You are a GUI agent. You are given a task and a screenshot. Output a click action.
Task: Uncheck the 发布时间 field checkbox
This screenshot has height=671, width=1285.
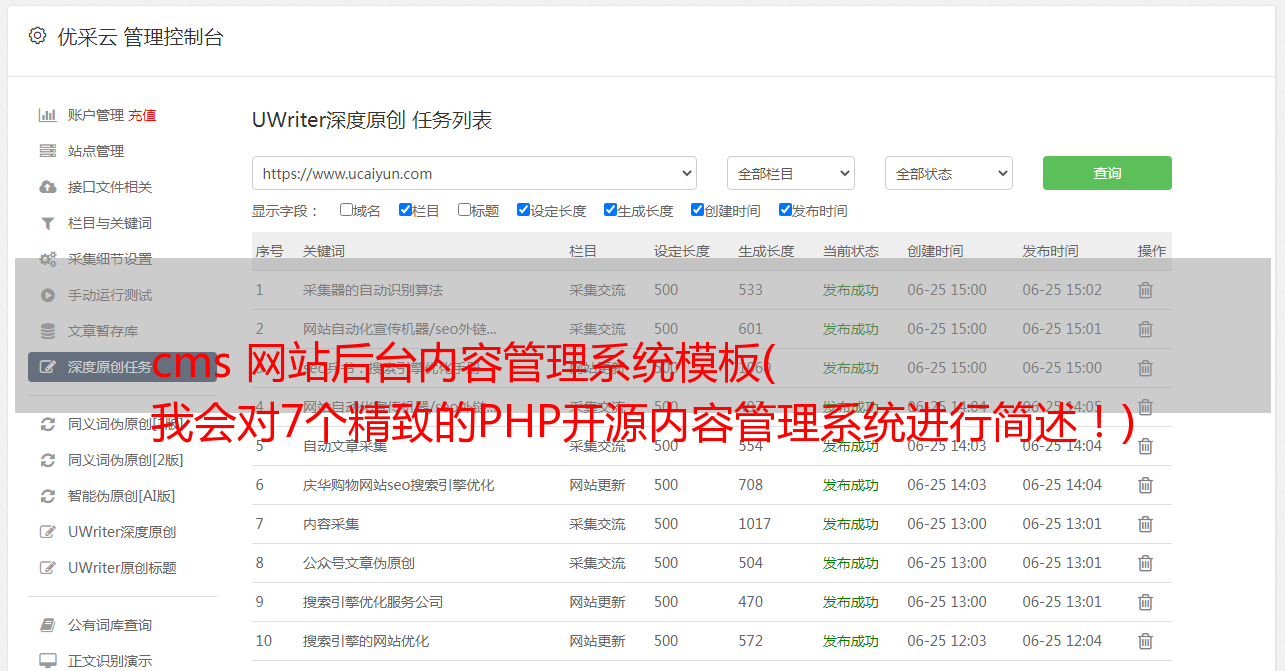[785, 210]
